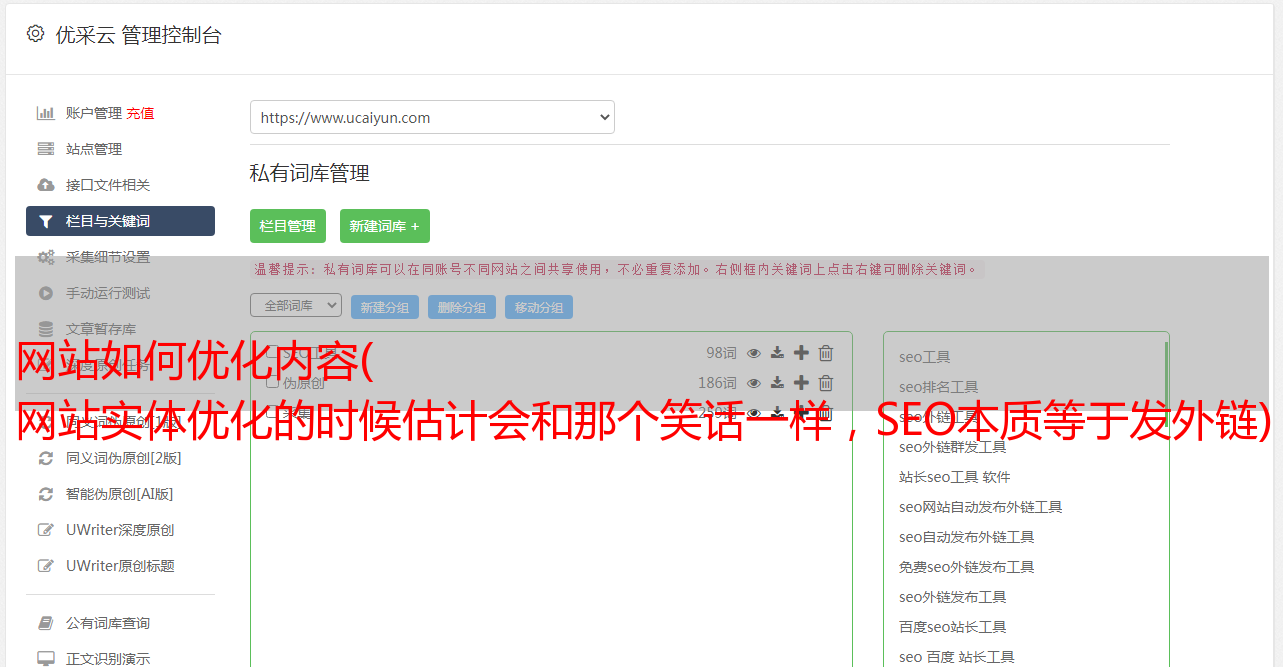This screenshot has height=667, width=1283.
Task: Select keyword seo排名工具 in the right list
Action: pyautogui.click(x=939, y=387)
